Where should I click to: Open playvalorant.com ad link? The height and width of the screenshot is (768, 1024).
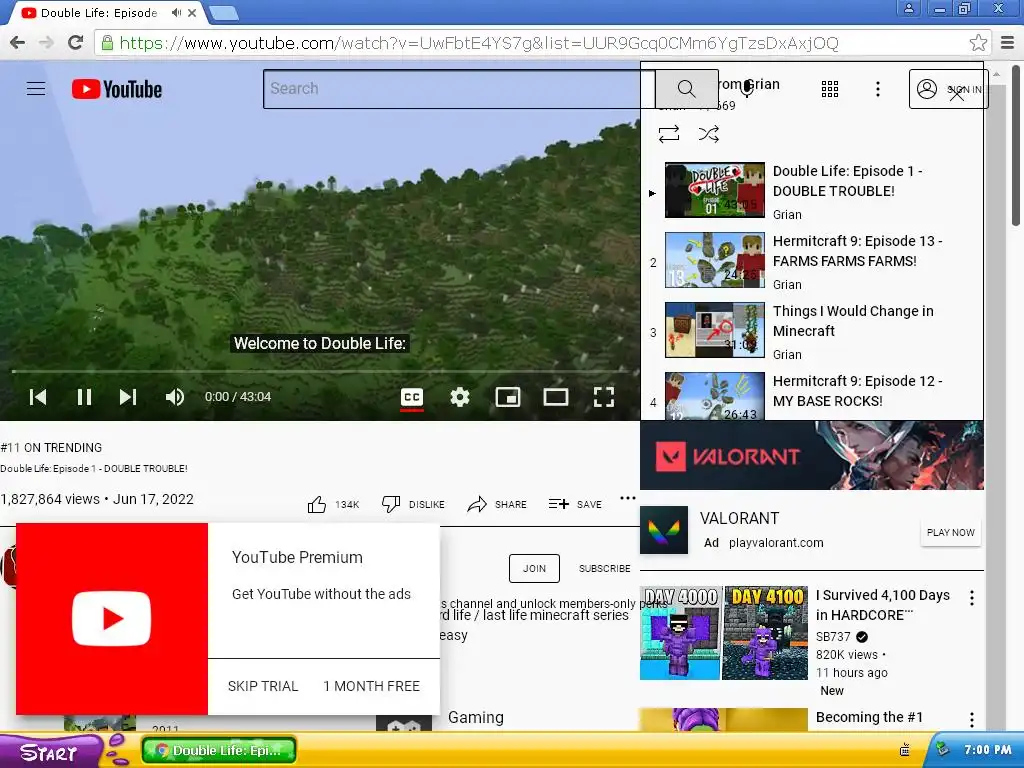pyautogui.click(x=776, y=543)
